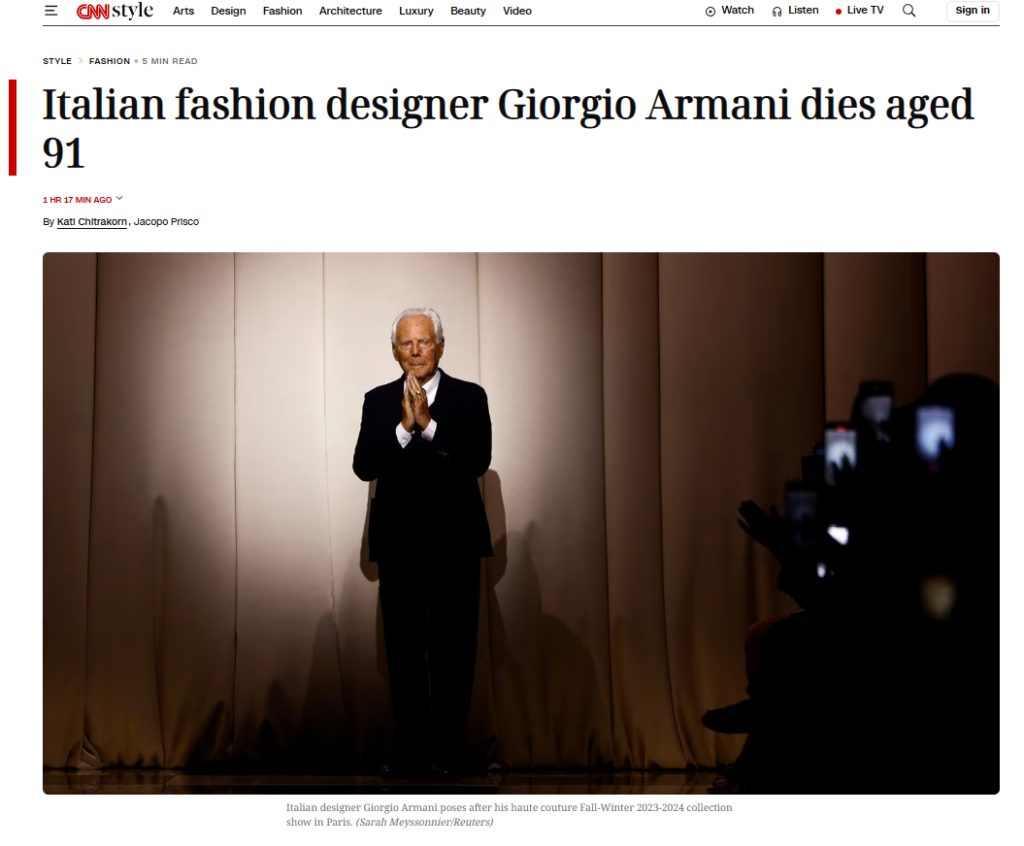Click the Giorgio Armani main photo
The image size is (1024, 846).
(x=521, y=523)
